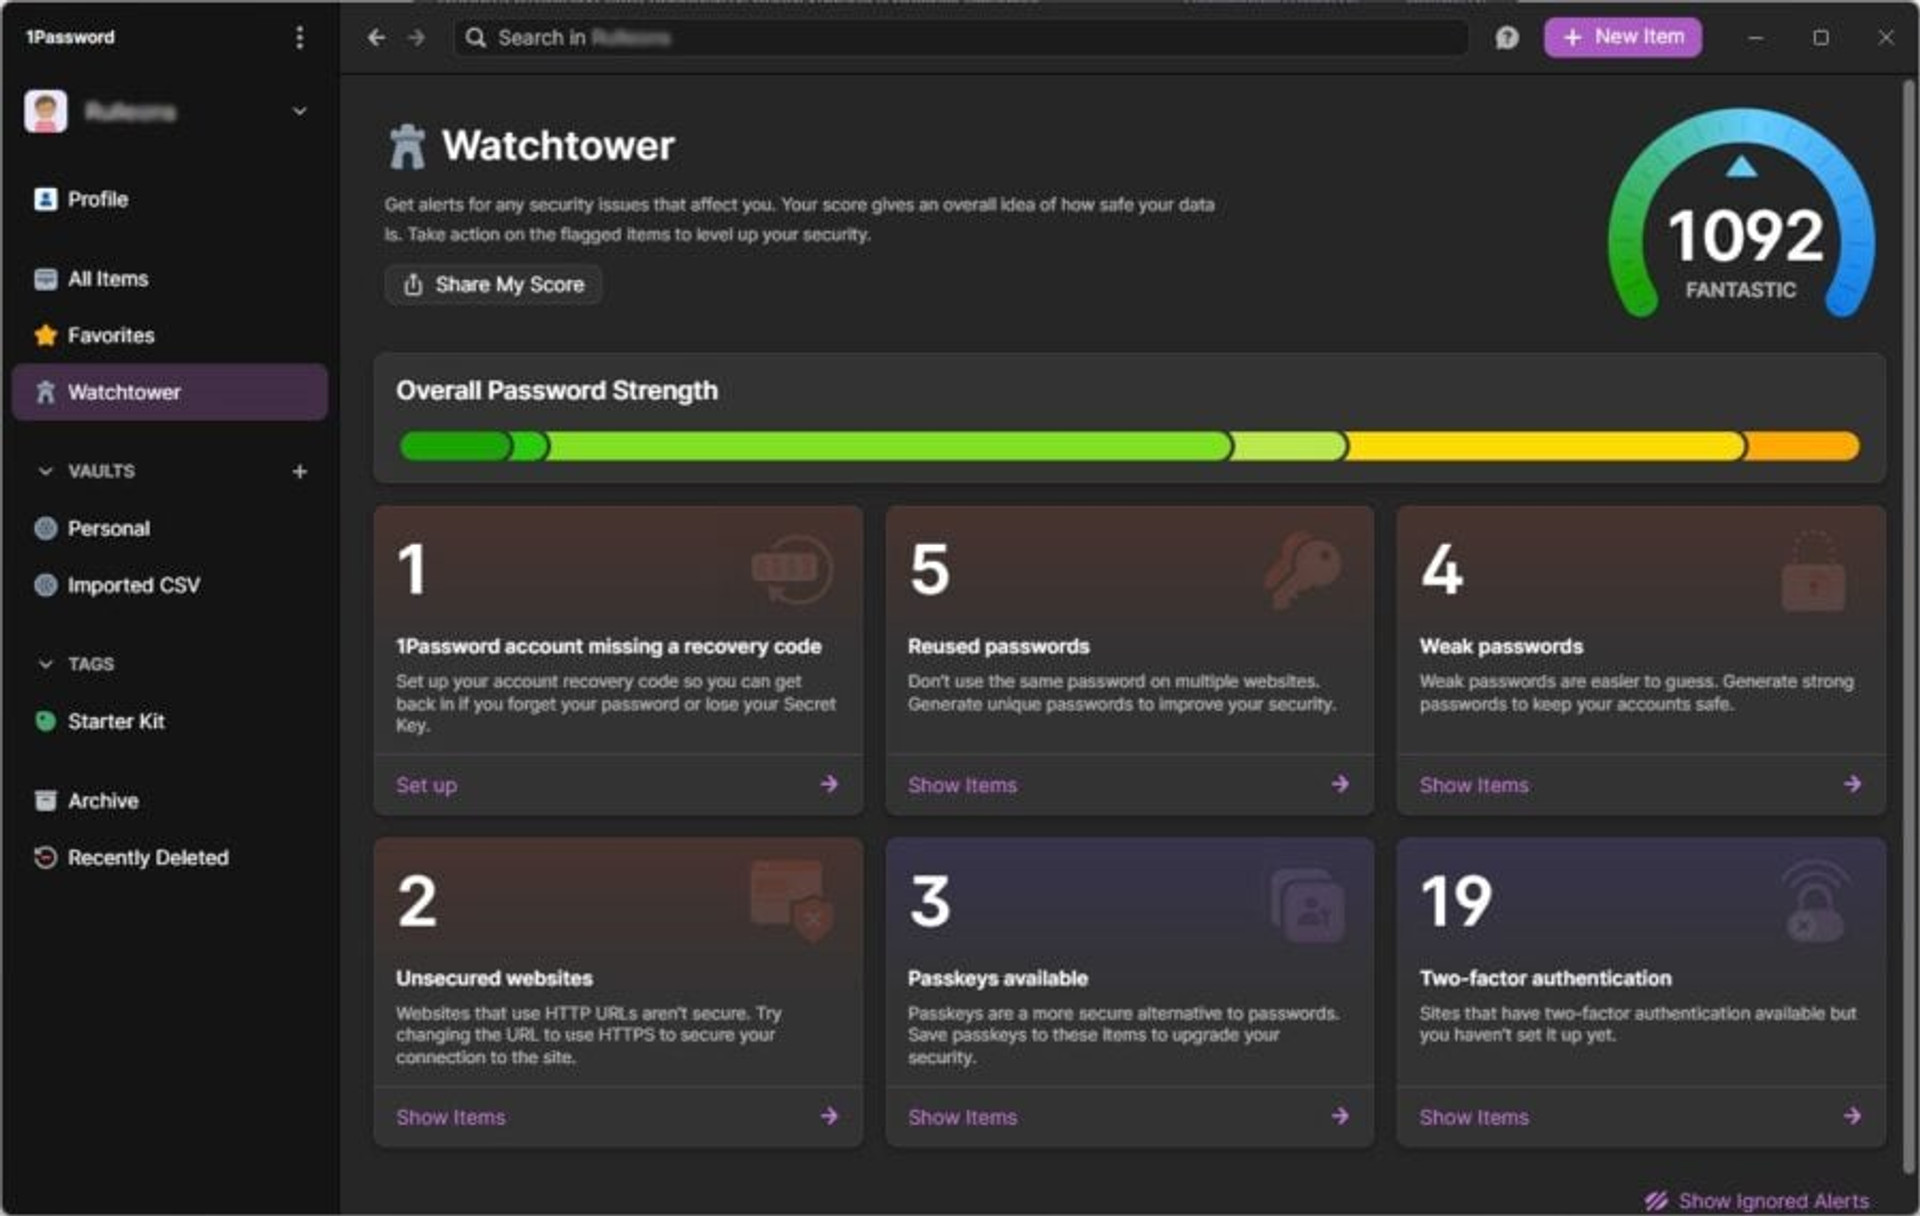This screenshot has height=1216, width=1920.
Task: Show Items for Unsecured websites
Action: tap(451, 1117)
